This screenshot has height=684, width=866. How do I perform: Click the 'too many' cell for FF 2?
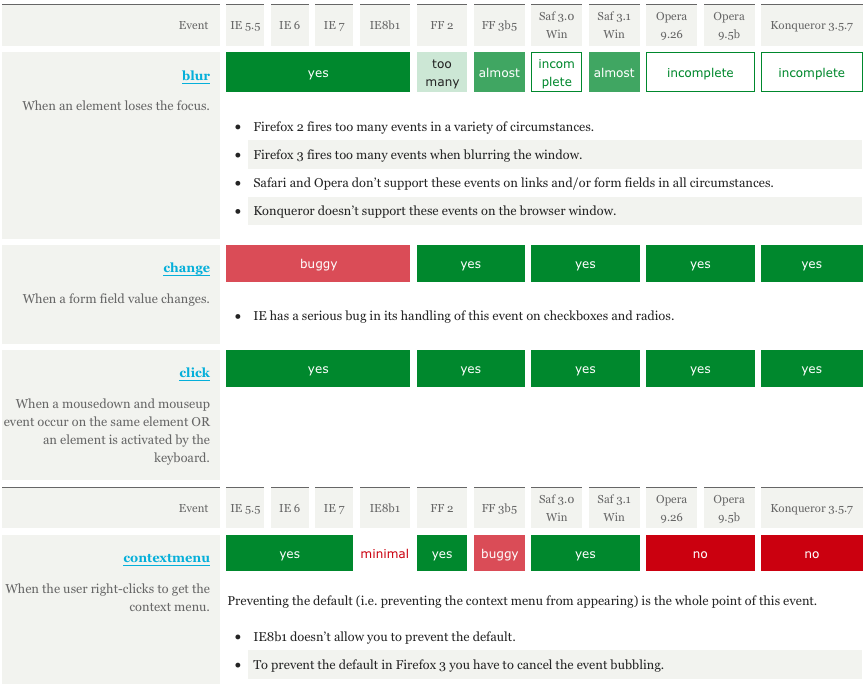click(x=441, y=72)
